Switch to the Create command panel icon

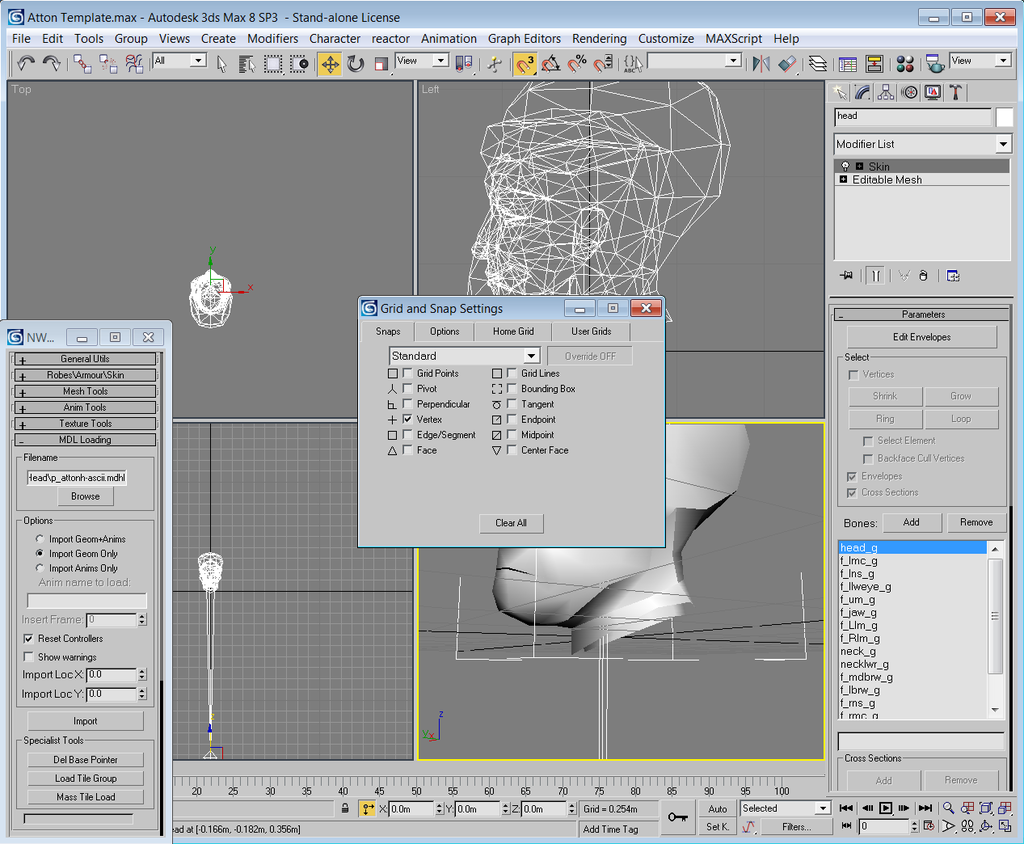point(840,93)
